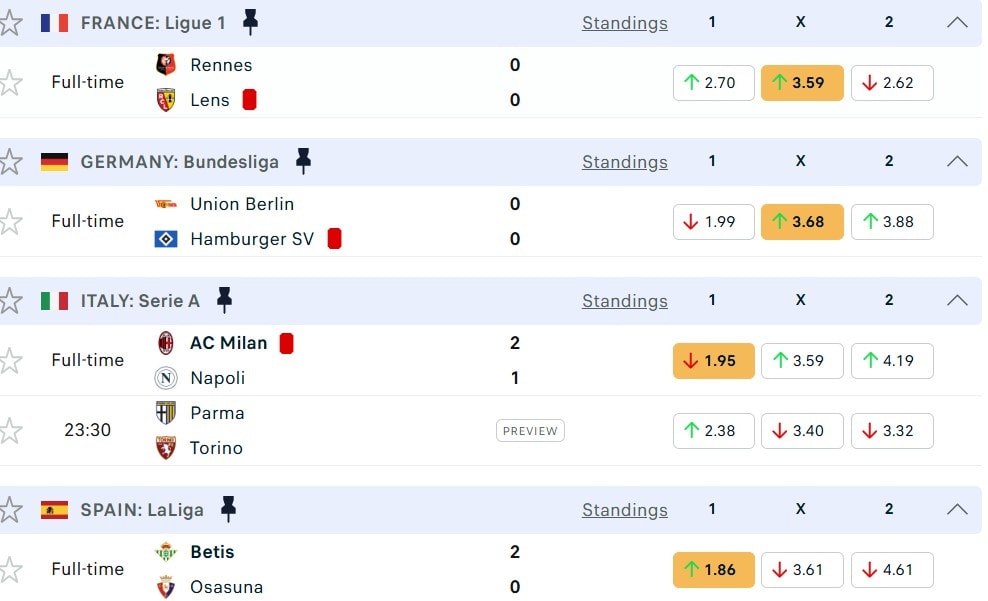Click the Rennes club crest

(x=166, y=65)
